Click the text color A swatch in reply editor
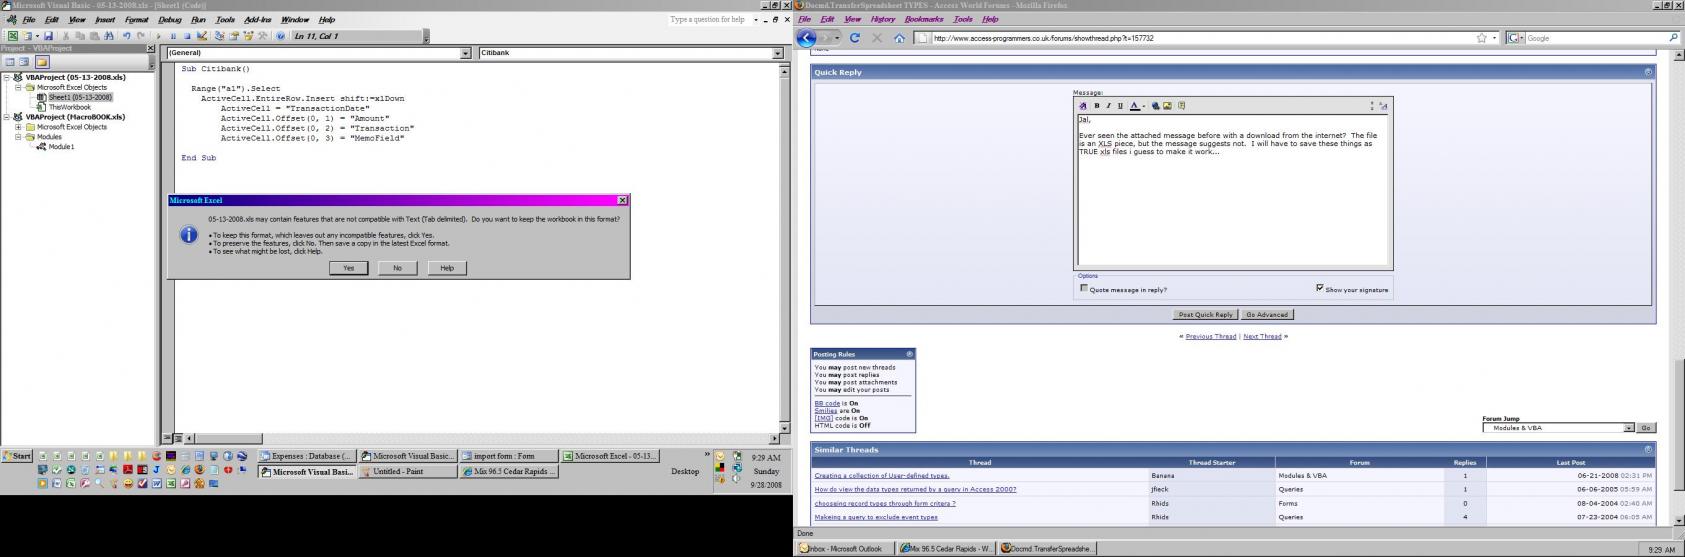 [x=1134, y=105]
